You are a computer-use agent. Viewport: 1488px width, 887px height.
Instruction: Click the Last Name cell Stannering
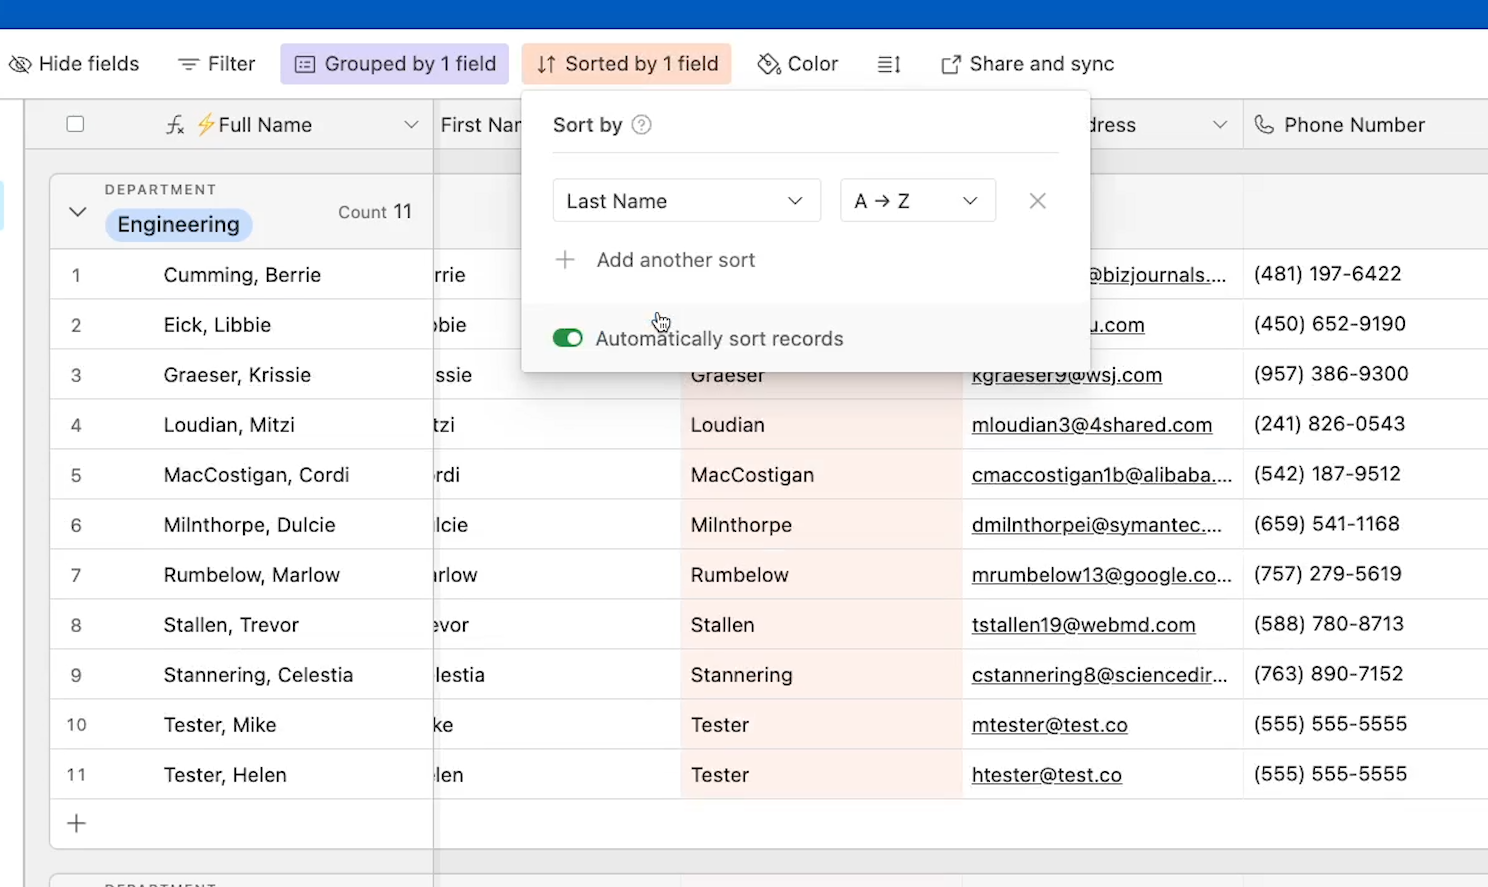(822, 675)
